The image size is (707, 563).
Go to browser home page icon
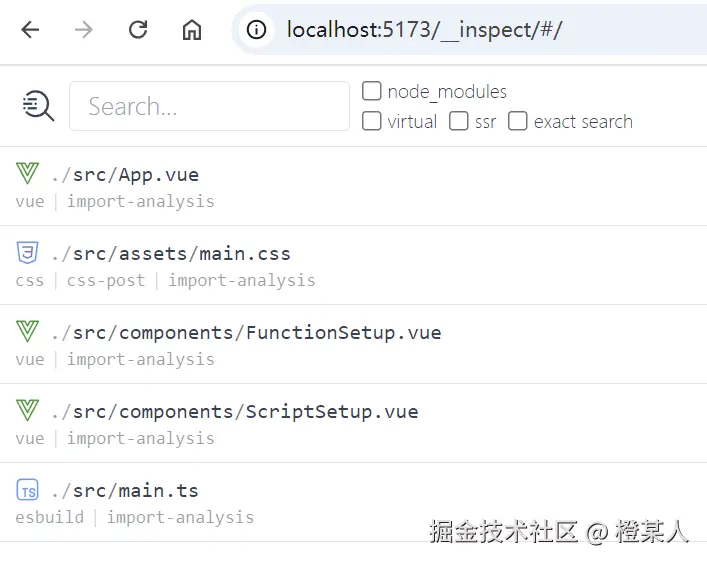[x=192, y=30]
